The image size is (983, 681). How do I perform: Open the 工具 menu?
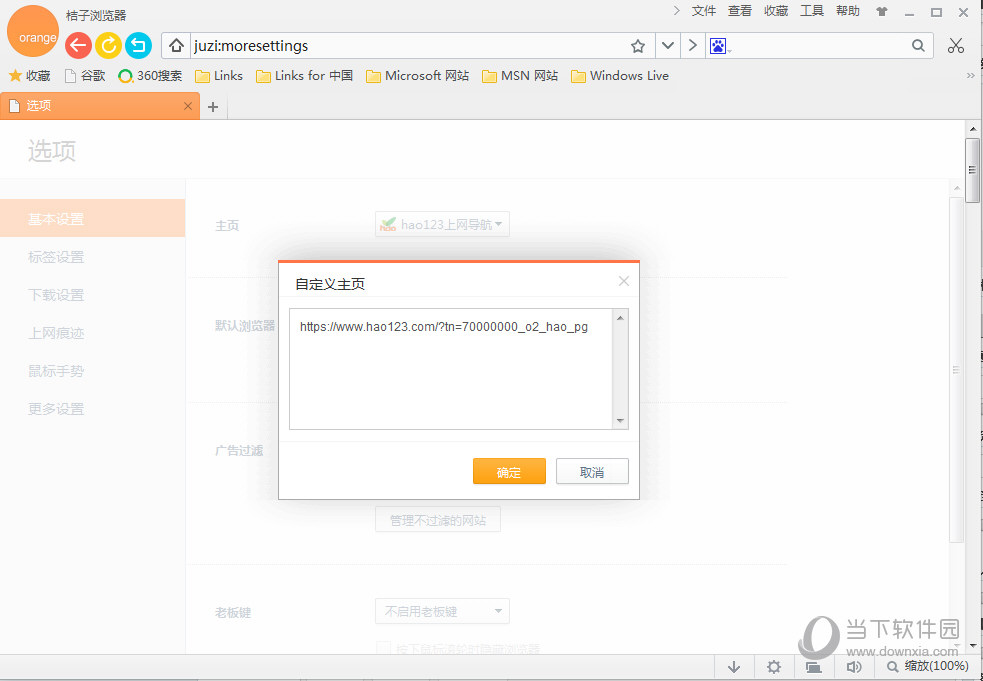[811, 11]
